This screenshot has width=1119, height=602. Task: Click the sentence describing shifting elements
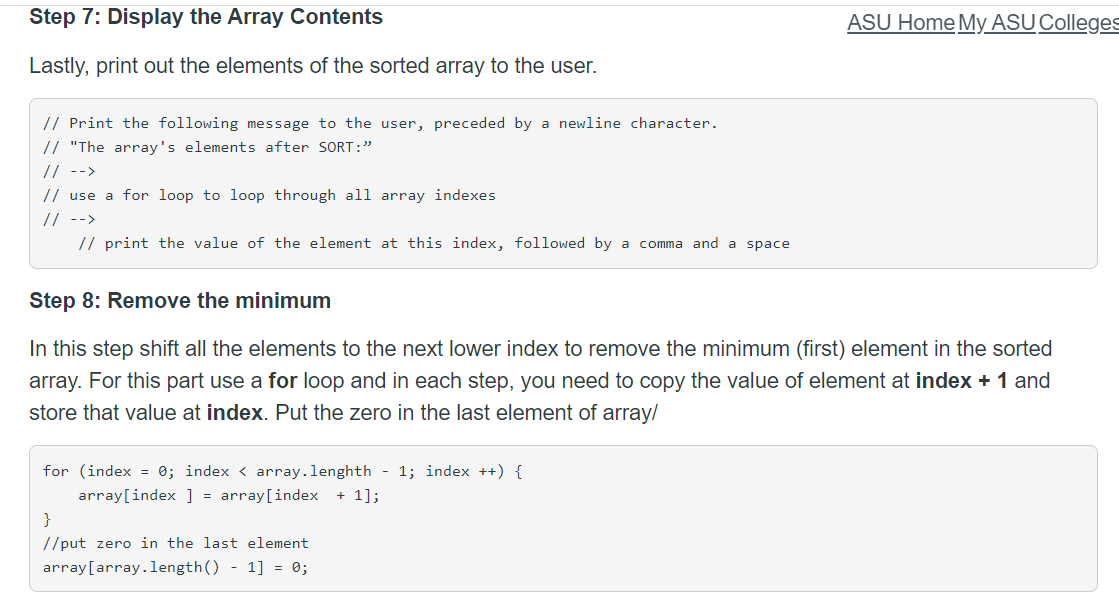(500, 348)
